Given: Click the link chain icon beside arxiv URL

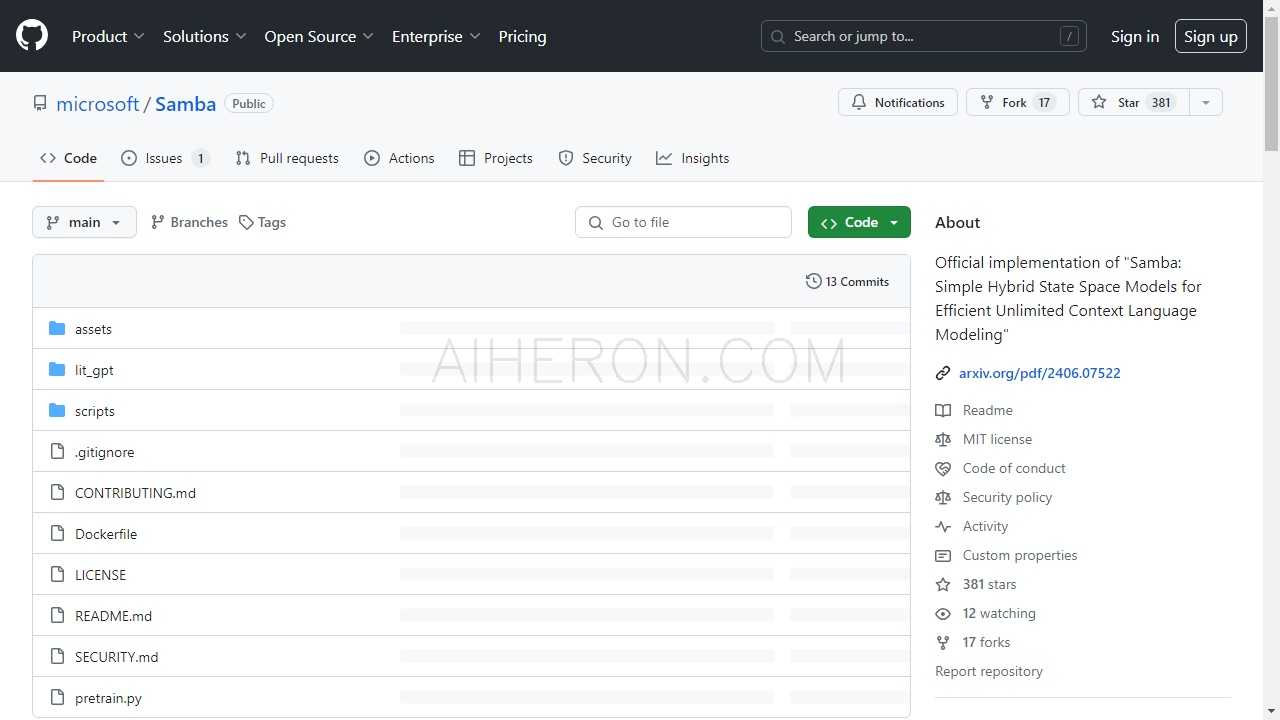Looking at the screenshot, I should pos(943,373).
